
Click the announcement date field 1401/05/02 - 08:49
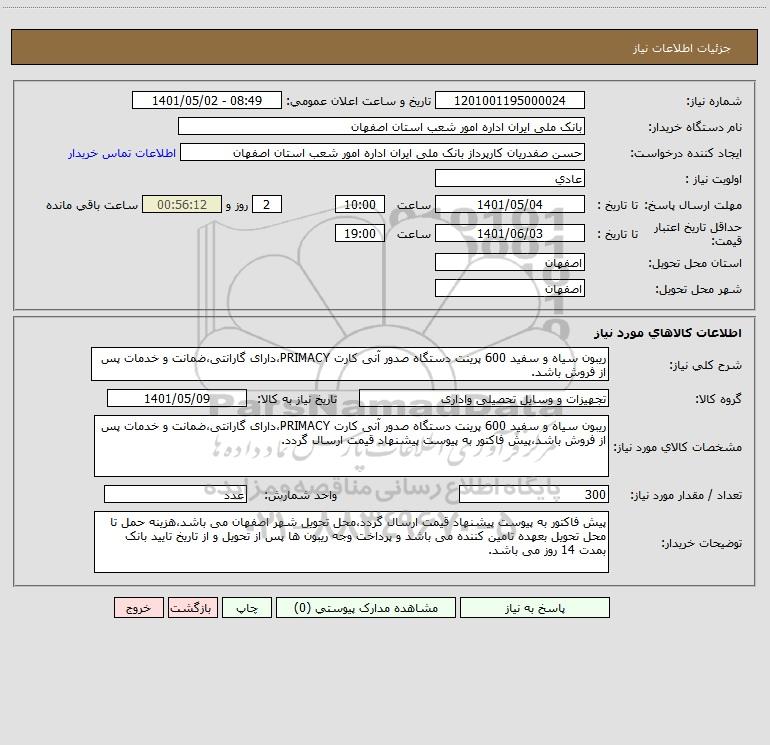click(207, 100)
